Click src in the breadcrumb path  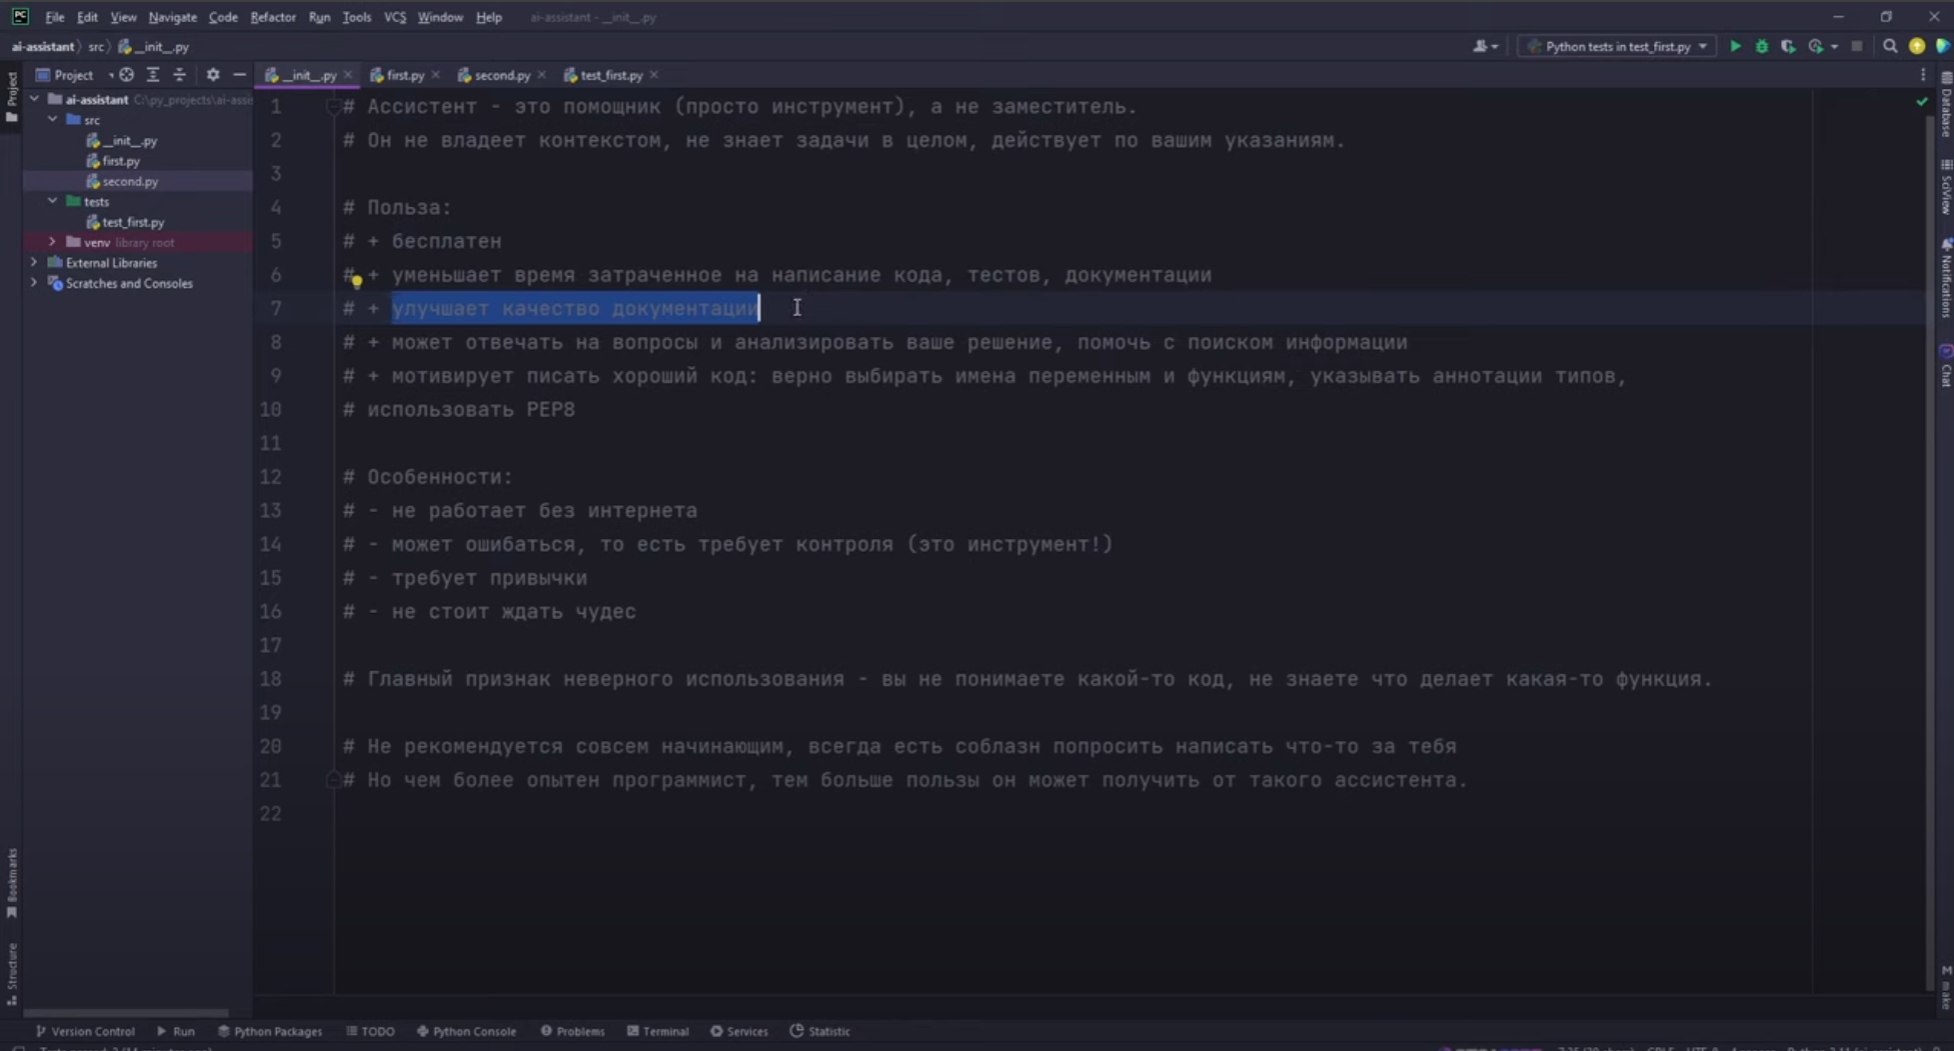click(95, 46)
